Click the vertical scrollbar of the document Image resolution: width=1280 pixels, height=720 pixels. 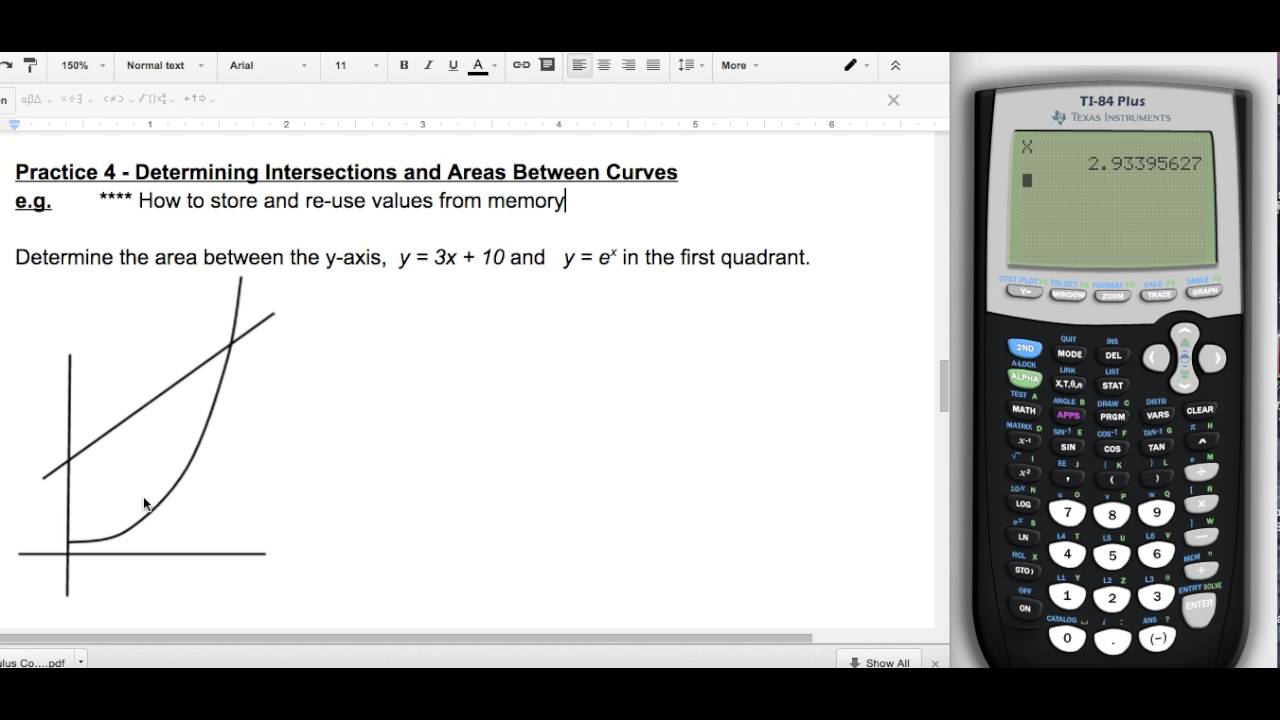click(x=944, y=386)
